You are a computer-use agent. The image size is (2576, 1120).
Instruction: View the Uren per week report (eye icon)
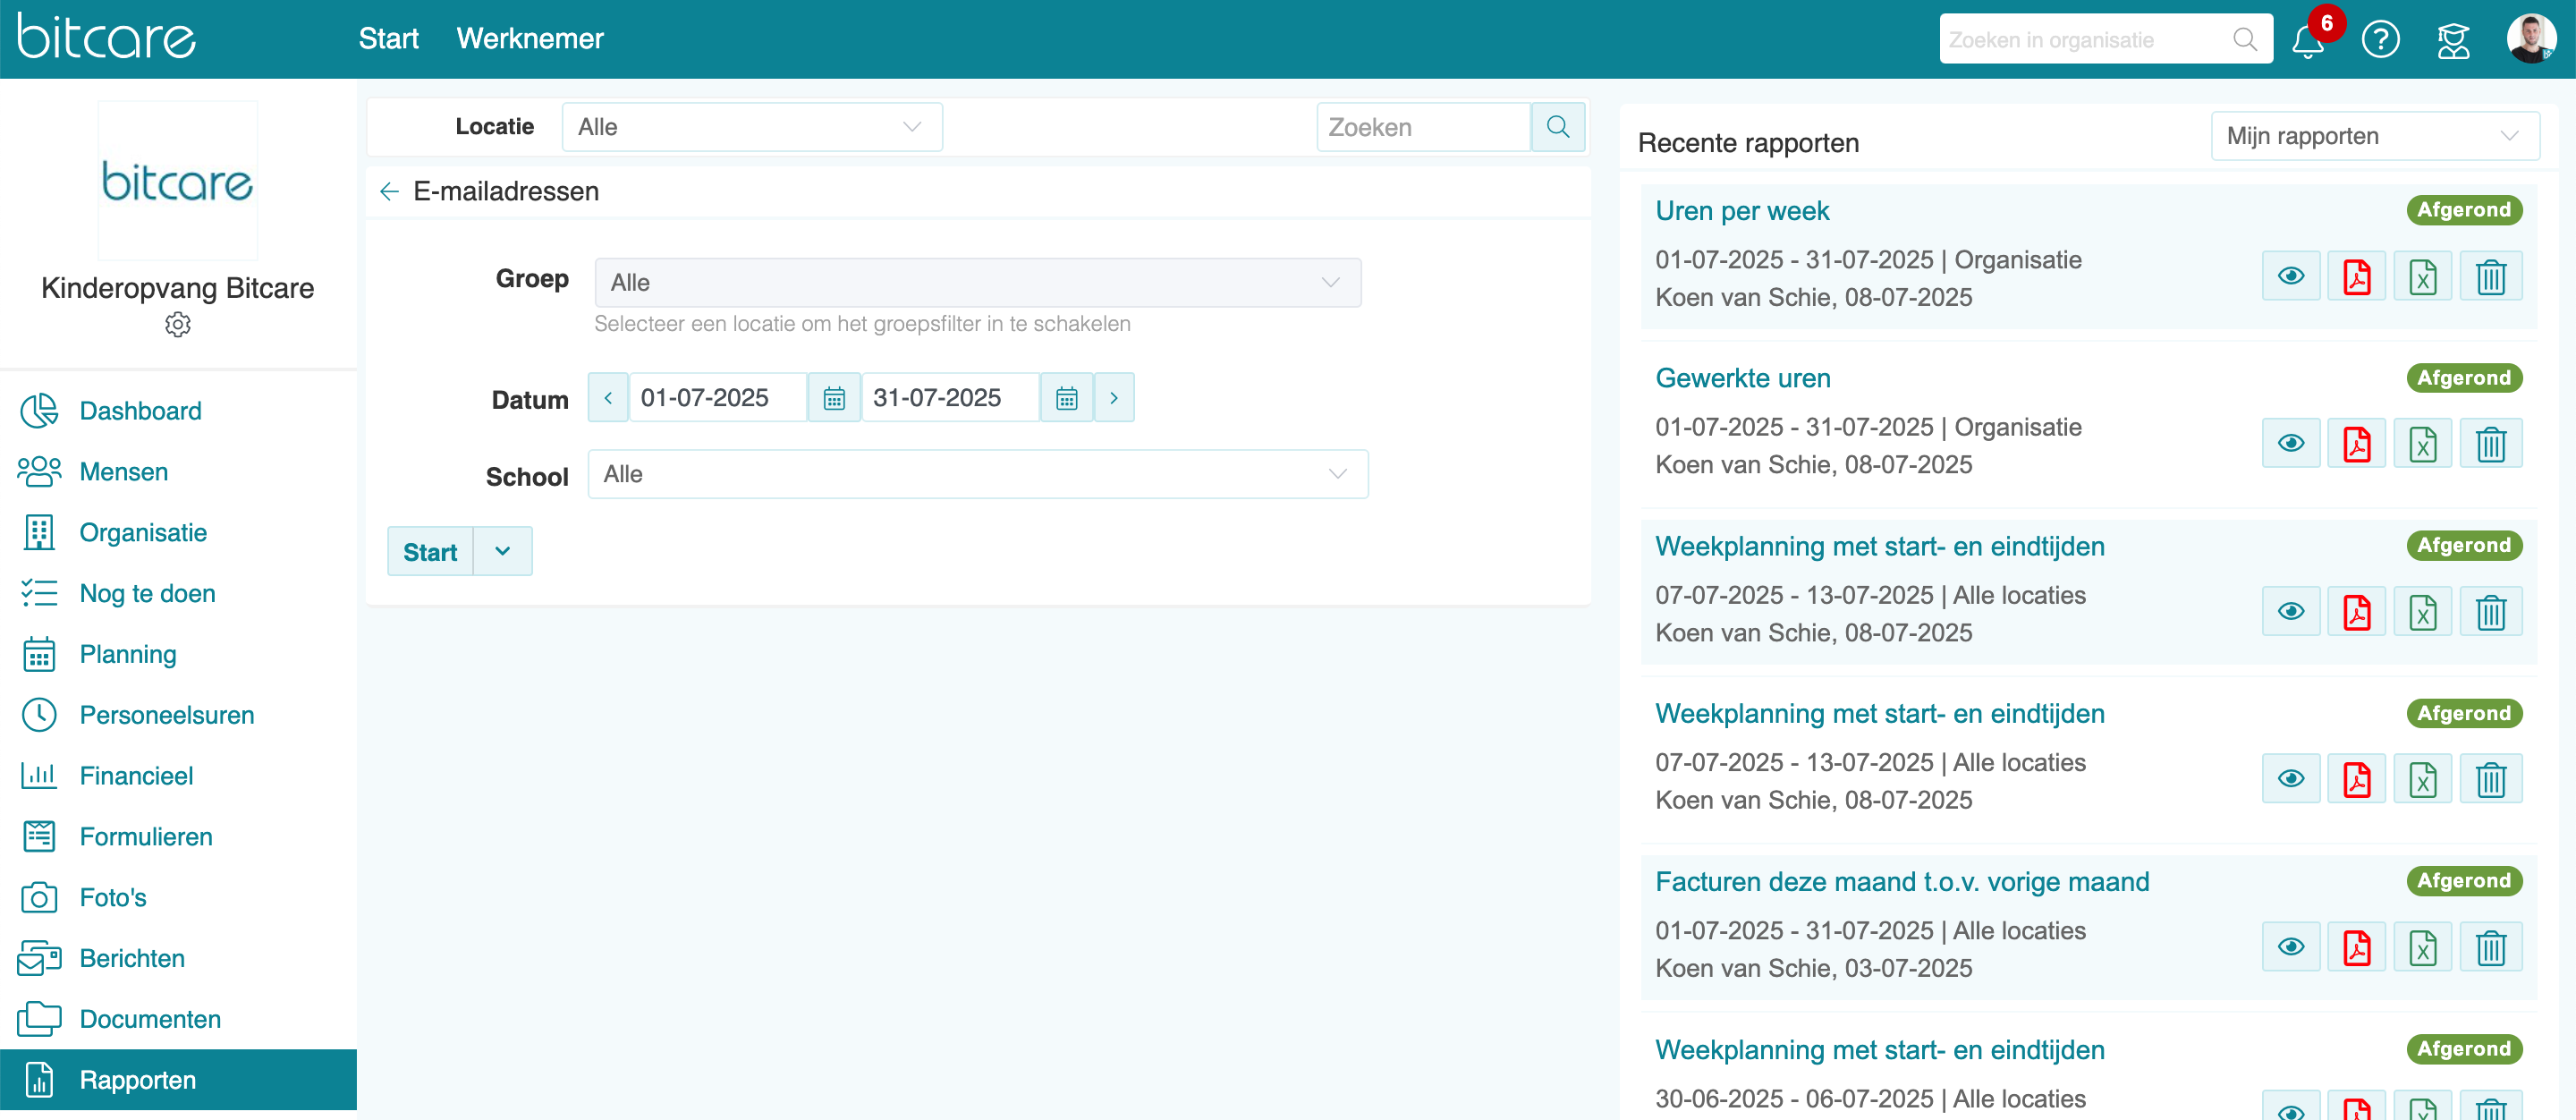(x=2291, y=276)
